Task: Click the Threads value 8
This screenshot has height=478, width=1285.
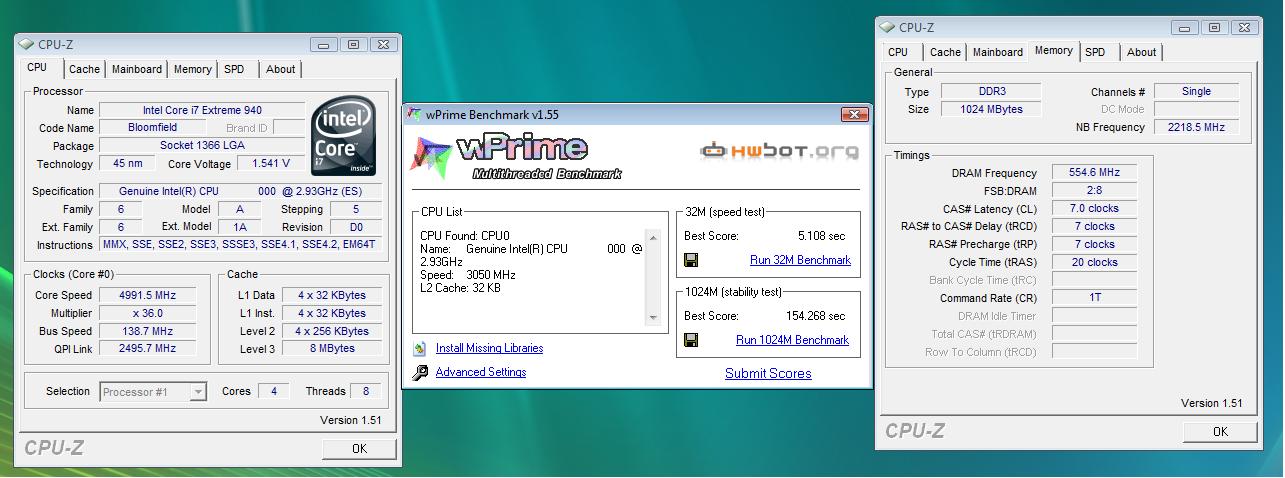Action: click(366, 391)
